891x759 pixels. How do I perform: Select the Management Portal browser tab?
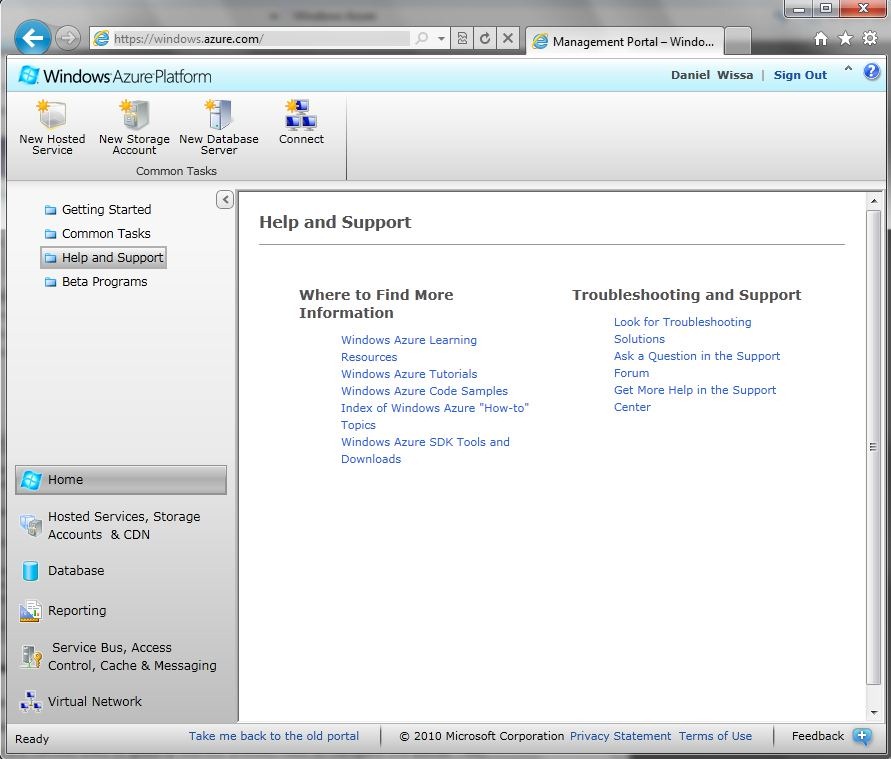pos(624,41)
